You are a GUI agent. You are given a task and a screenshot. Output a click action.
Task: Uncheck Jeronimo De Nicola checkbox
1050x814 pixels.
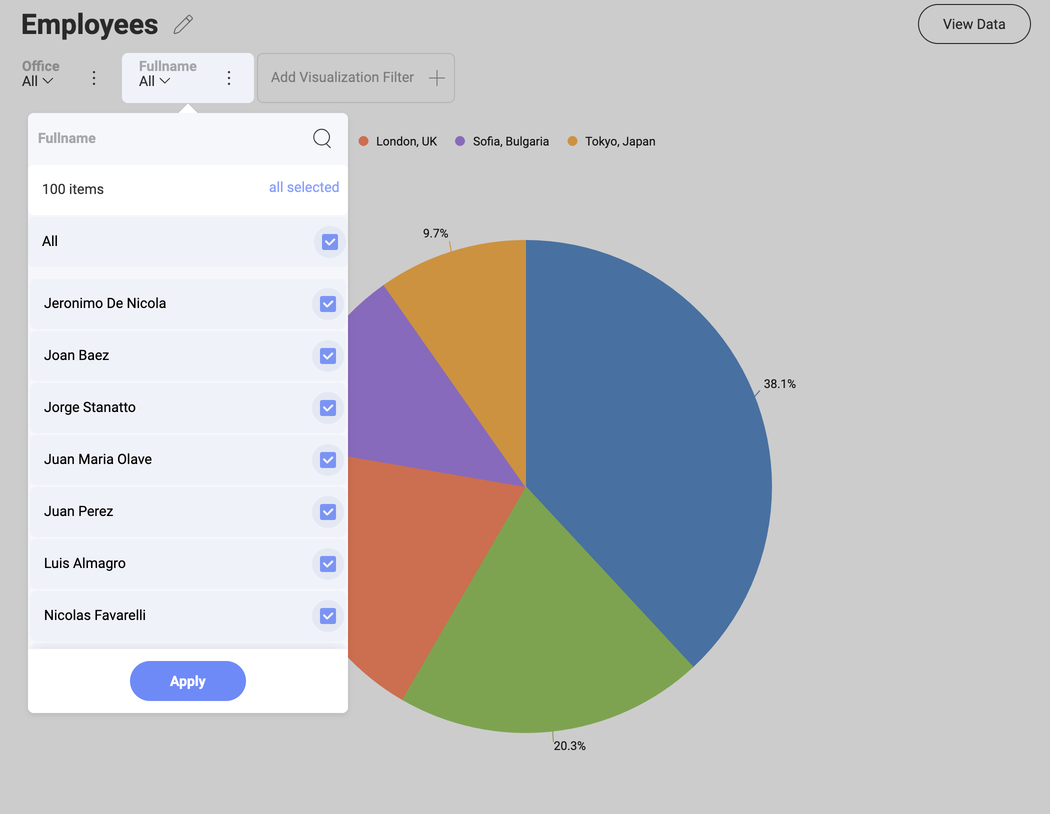(327, 304)
